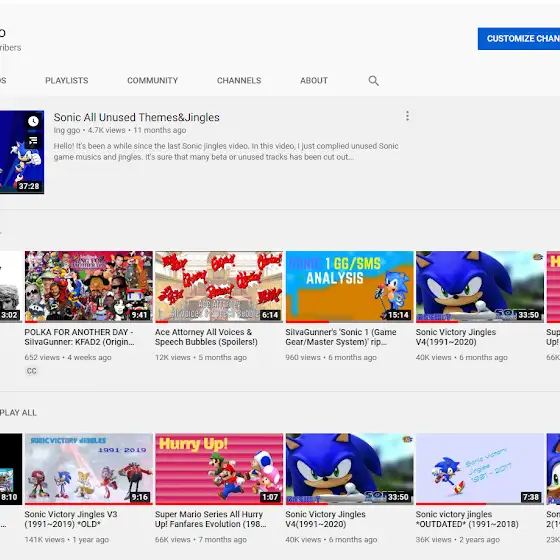Click the partially visible thumbnail with 3:02 duration
560x560 pixels.
pyautogui.click(x=11, y=287)
